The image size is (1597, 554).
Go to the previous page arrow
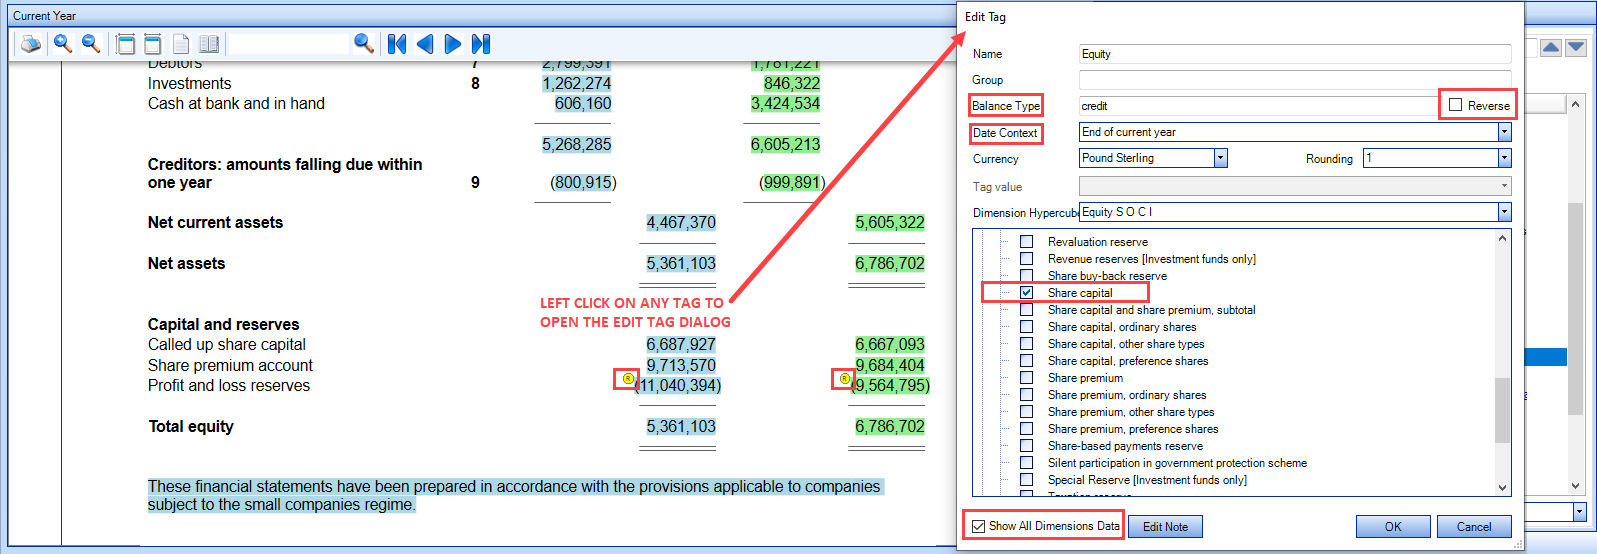[425, 43]
